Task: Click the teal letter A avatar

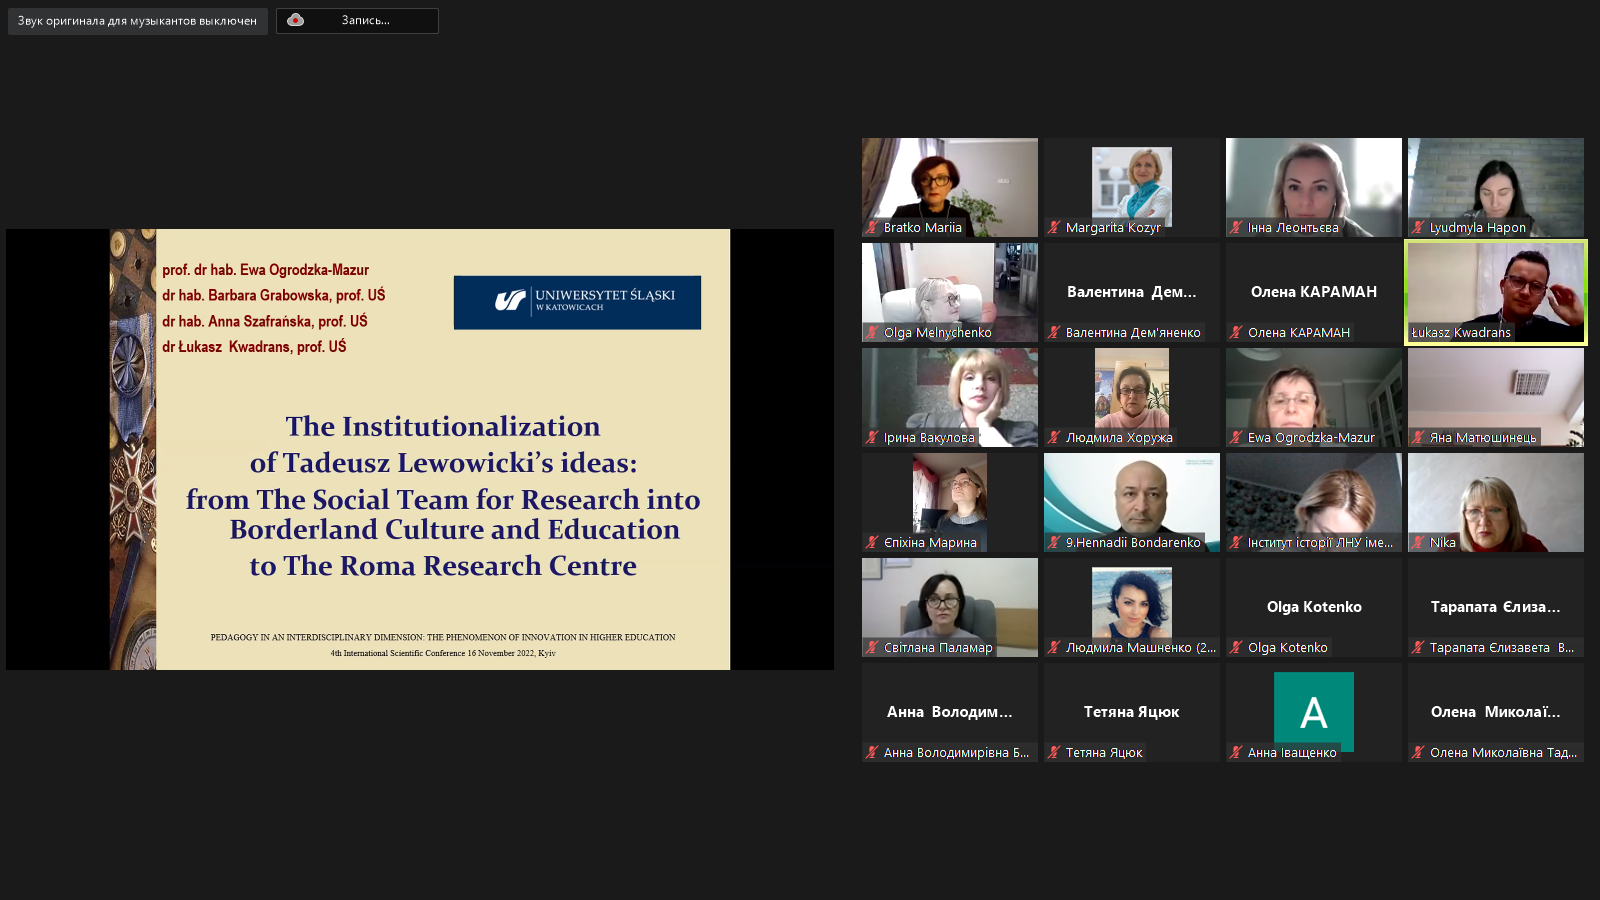Action: point(1313,711)
